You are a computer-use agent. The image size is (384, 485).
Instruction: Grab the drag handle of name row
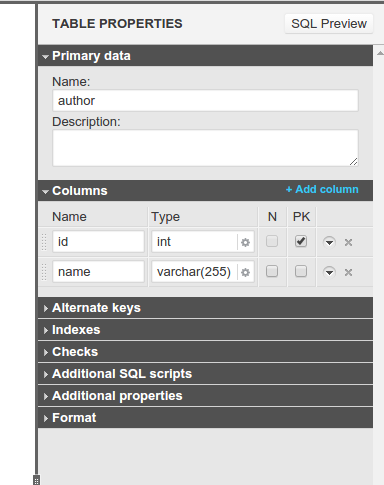point(44,272)
